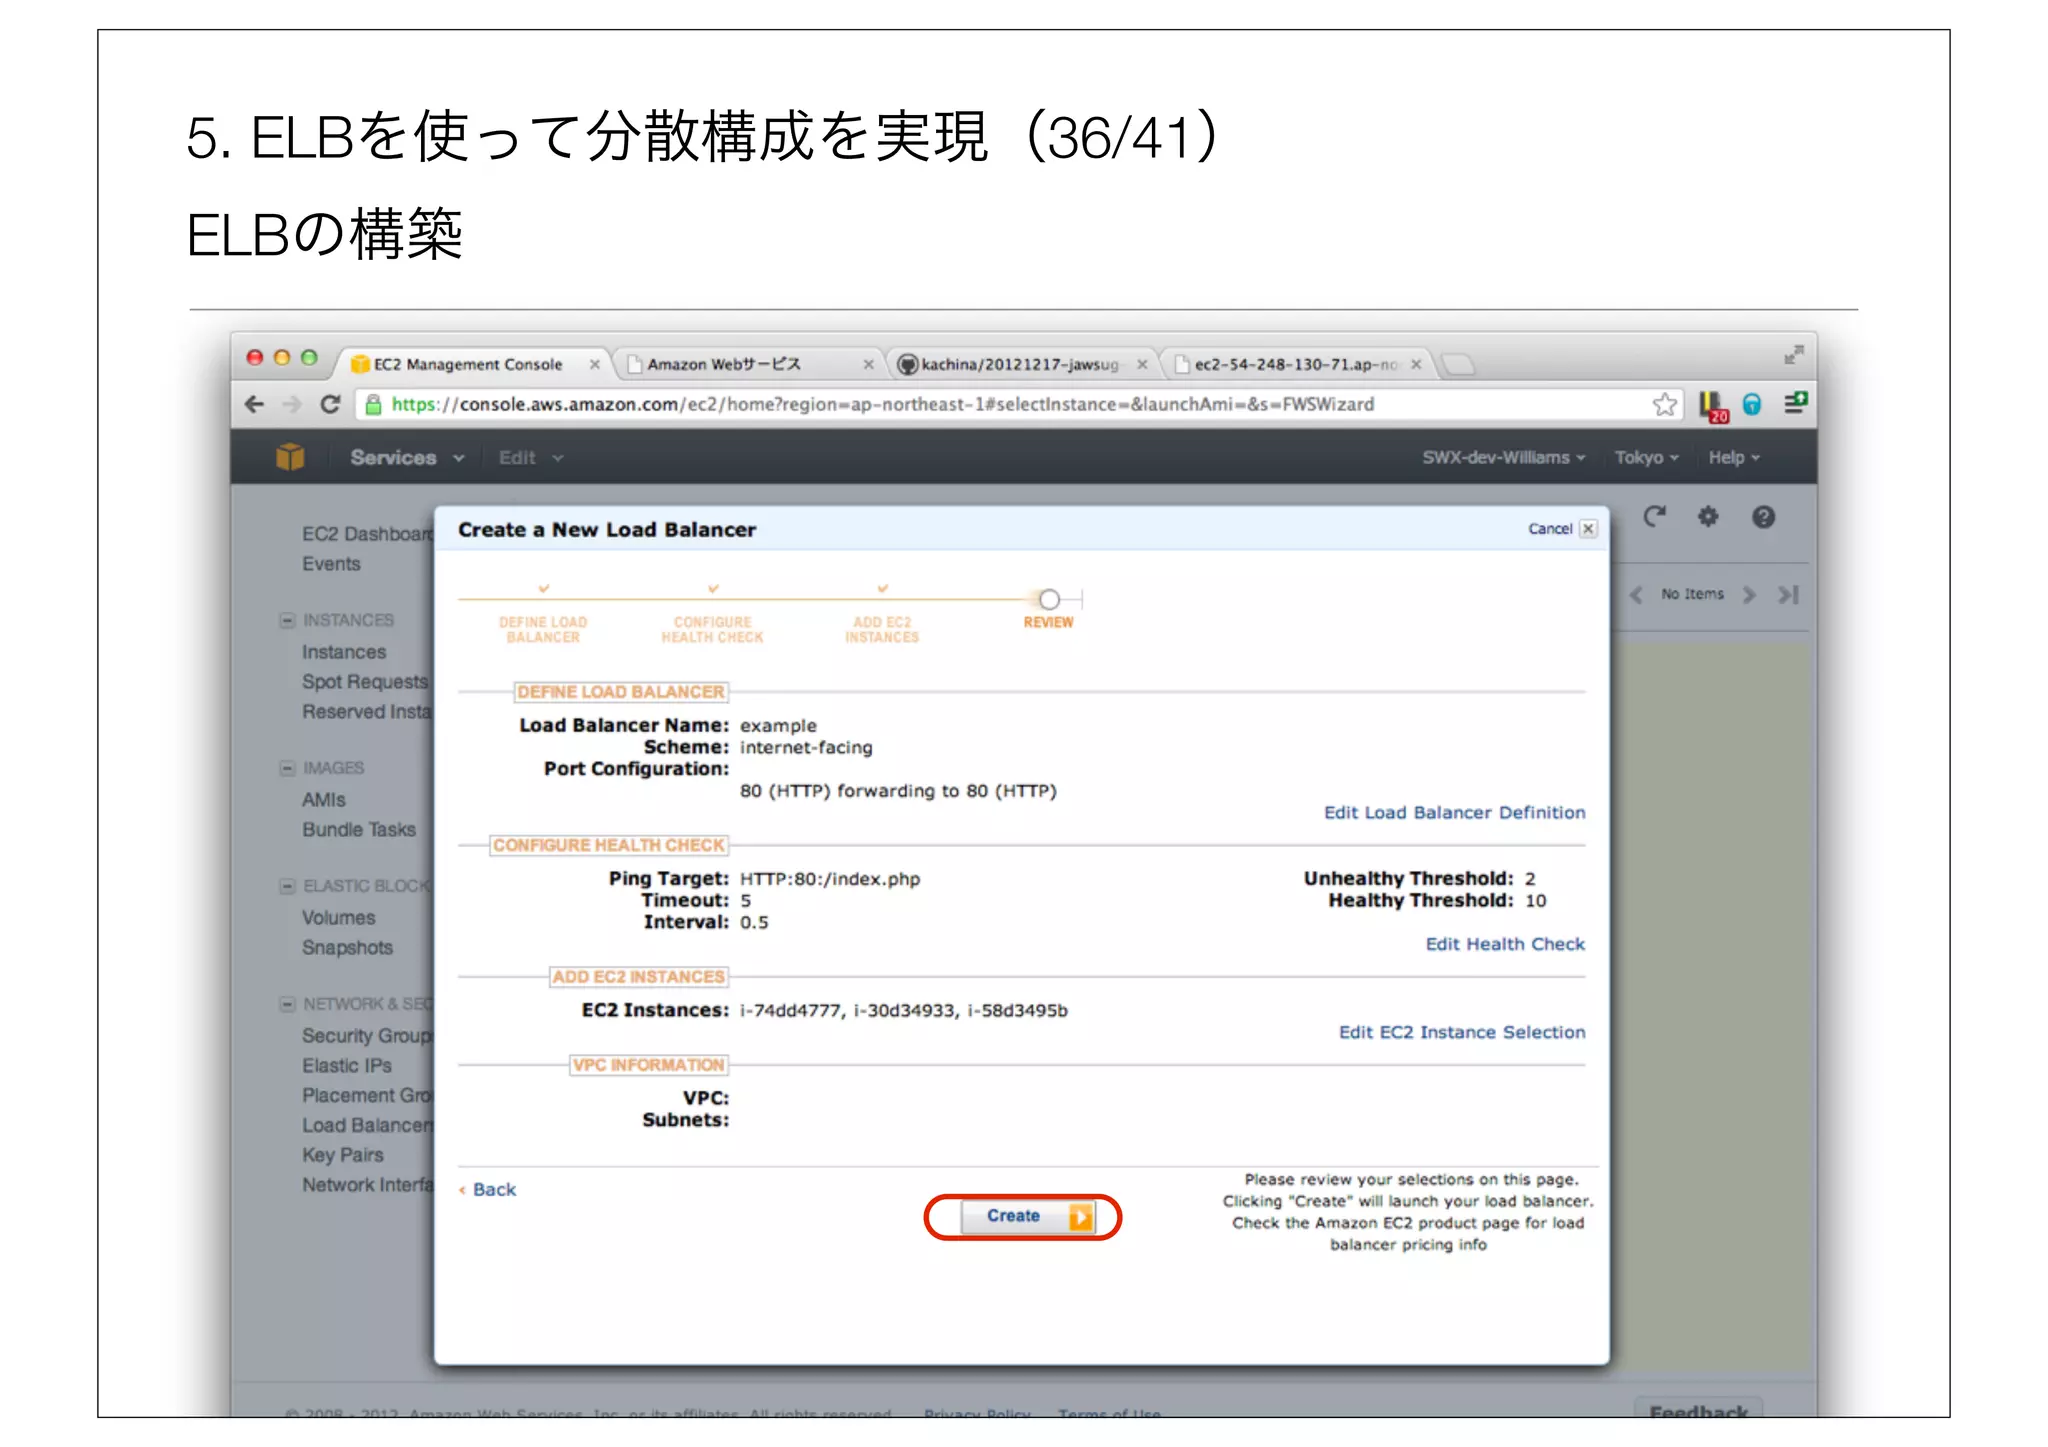2048x1447 pixels.
Task: Click the green padlock security icon
Action: [x=373, y=404]
